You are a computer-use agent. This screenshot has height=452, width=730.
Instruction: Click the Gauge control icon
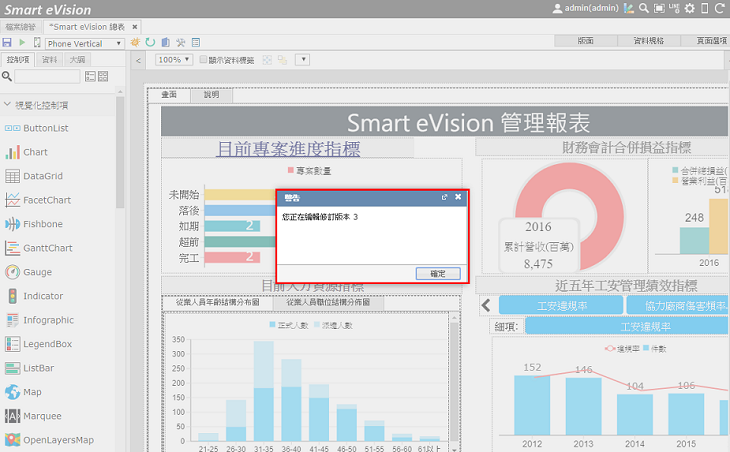click(13, 272)
